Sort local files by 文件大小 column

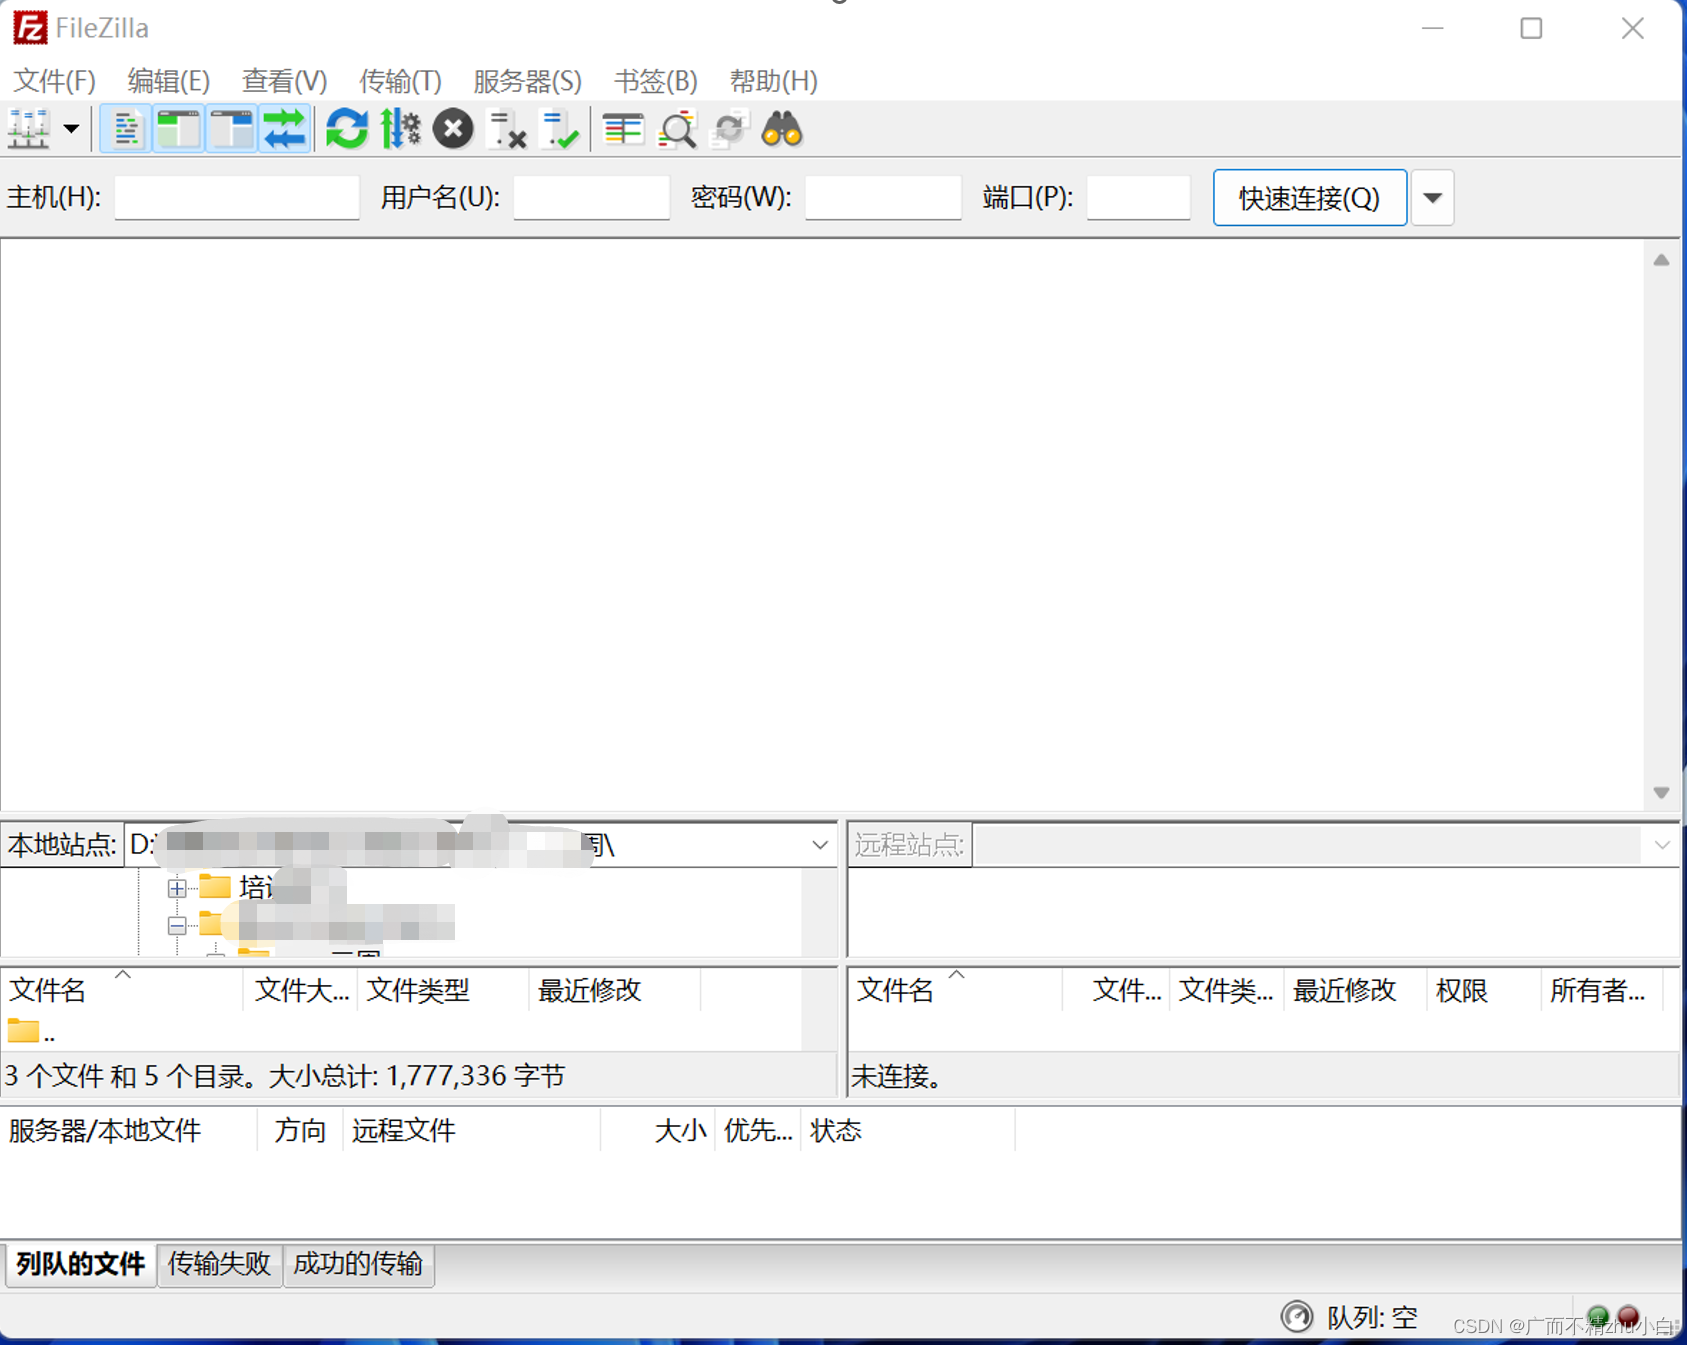[300, 990]
